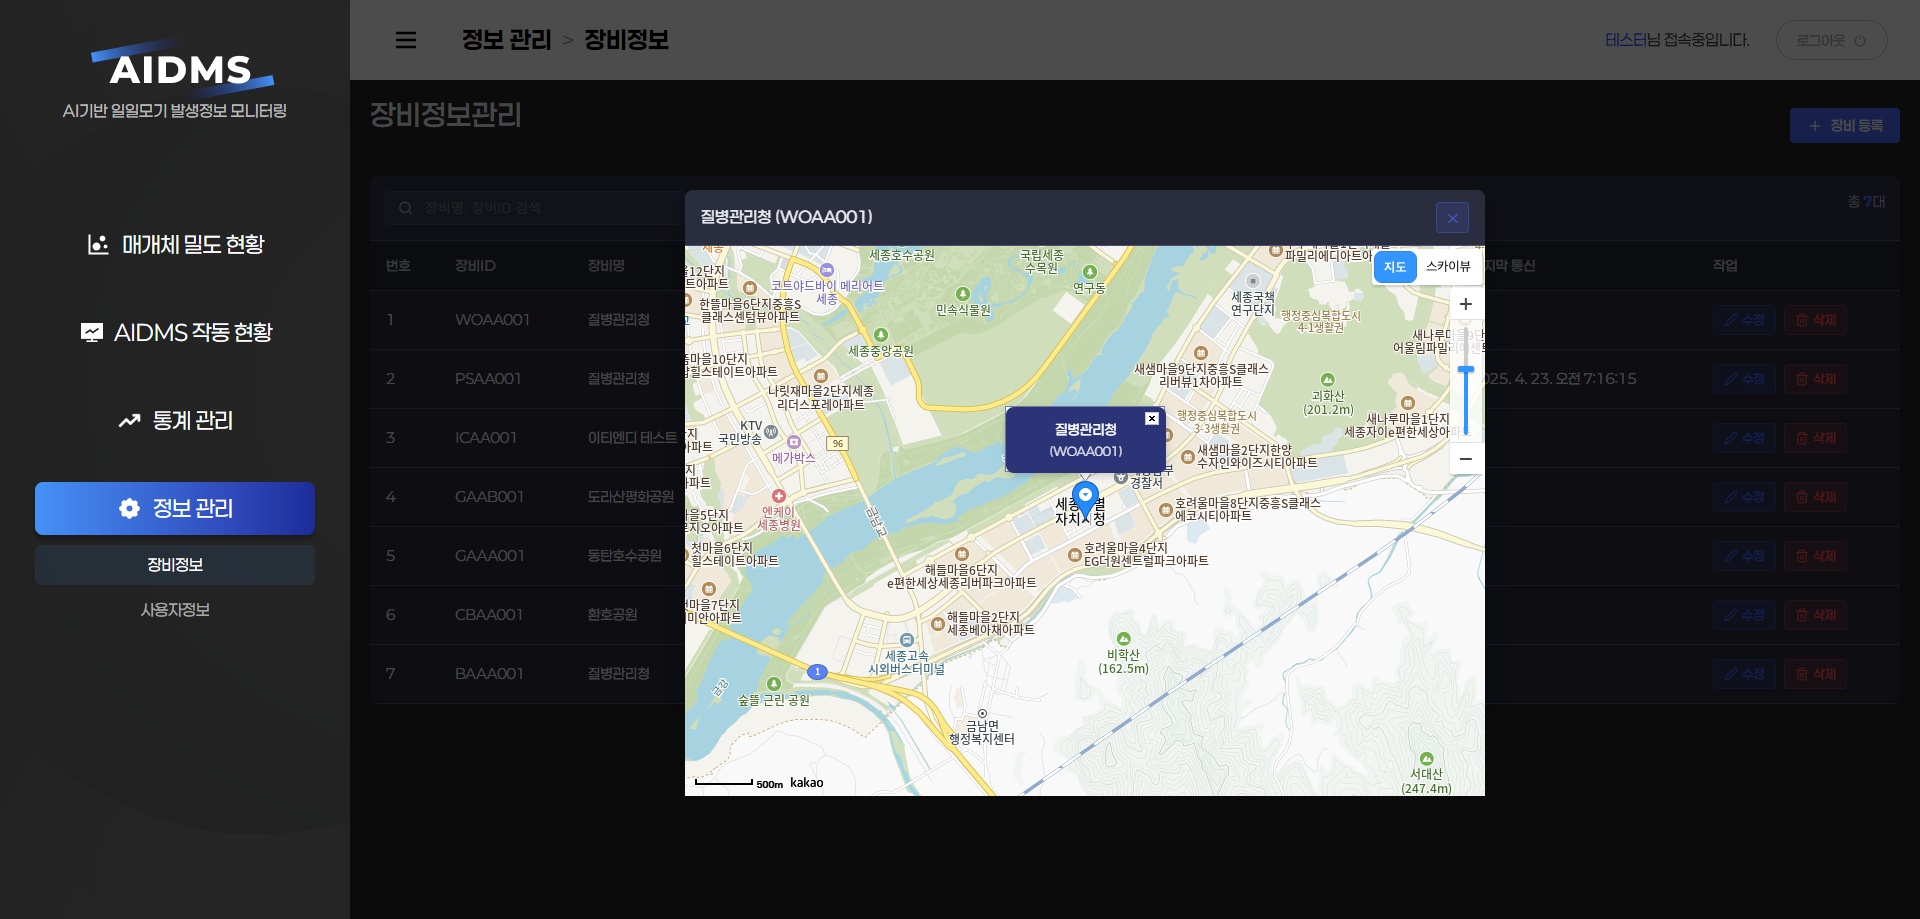Click 수정 button for GAAB001 row
The image size is (1920, 919).
(x=1744, y=497)
